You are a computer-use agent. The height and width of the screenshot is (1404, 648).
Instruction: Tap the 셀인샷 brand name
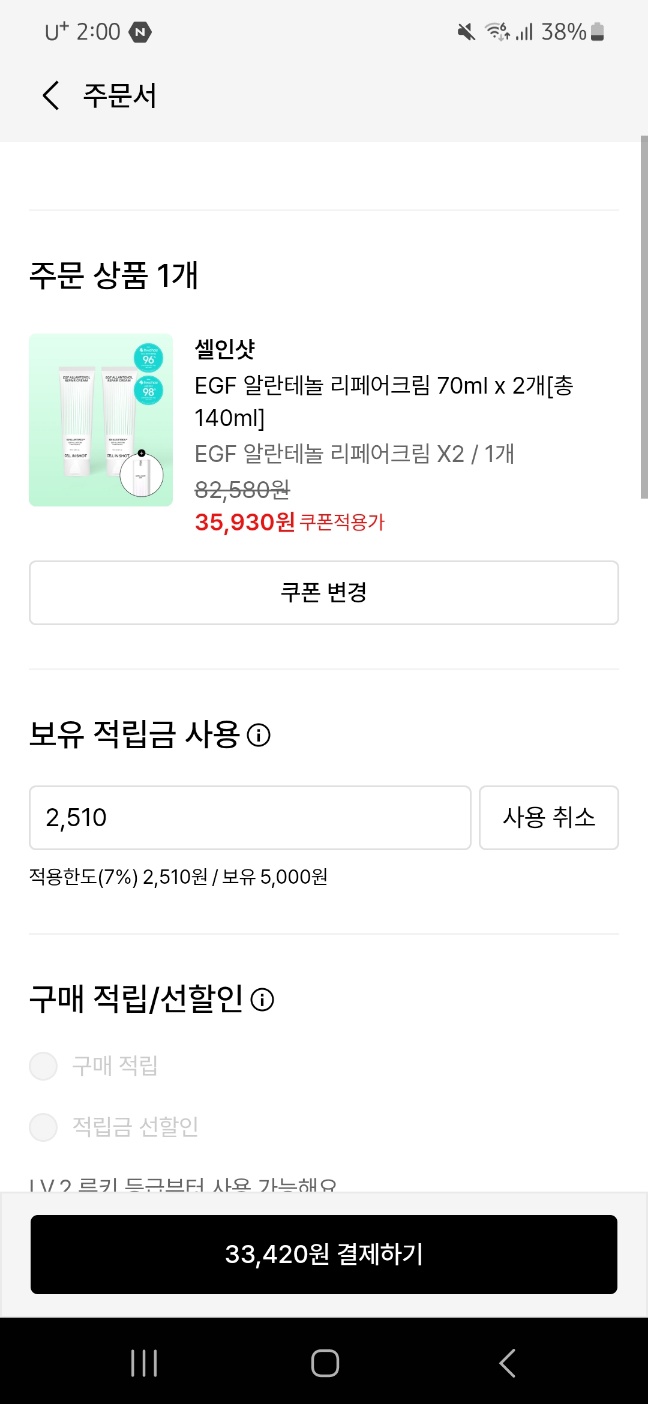click(x=225, y=350)
